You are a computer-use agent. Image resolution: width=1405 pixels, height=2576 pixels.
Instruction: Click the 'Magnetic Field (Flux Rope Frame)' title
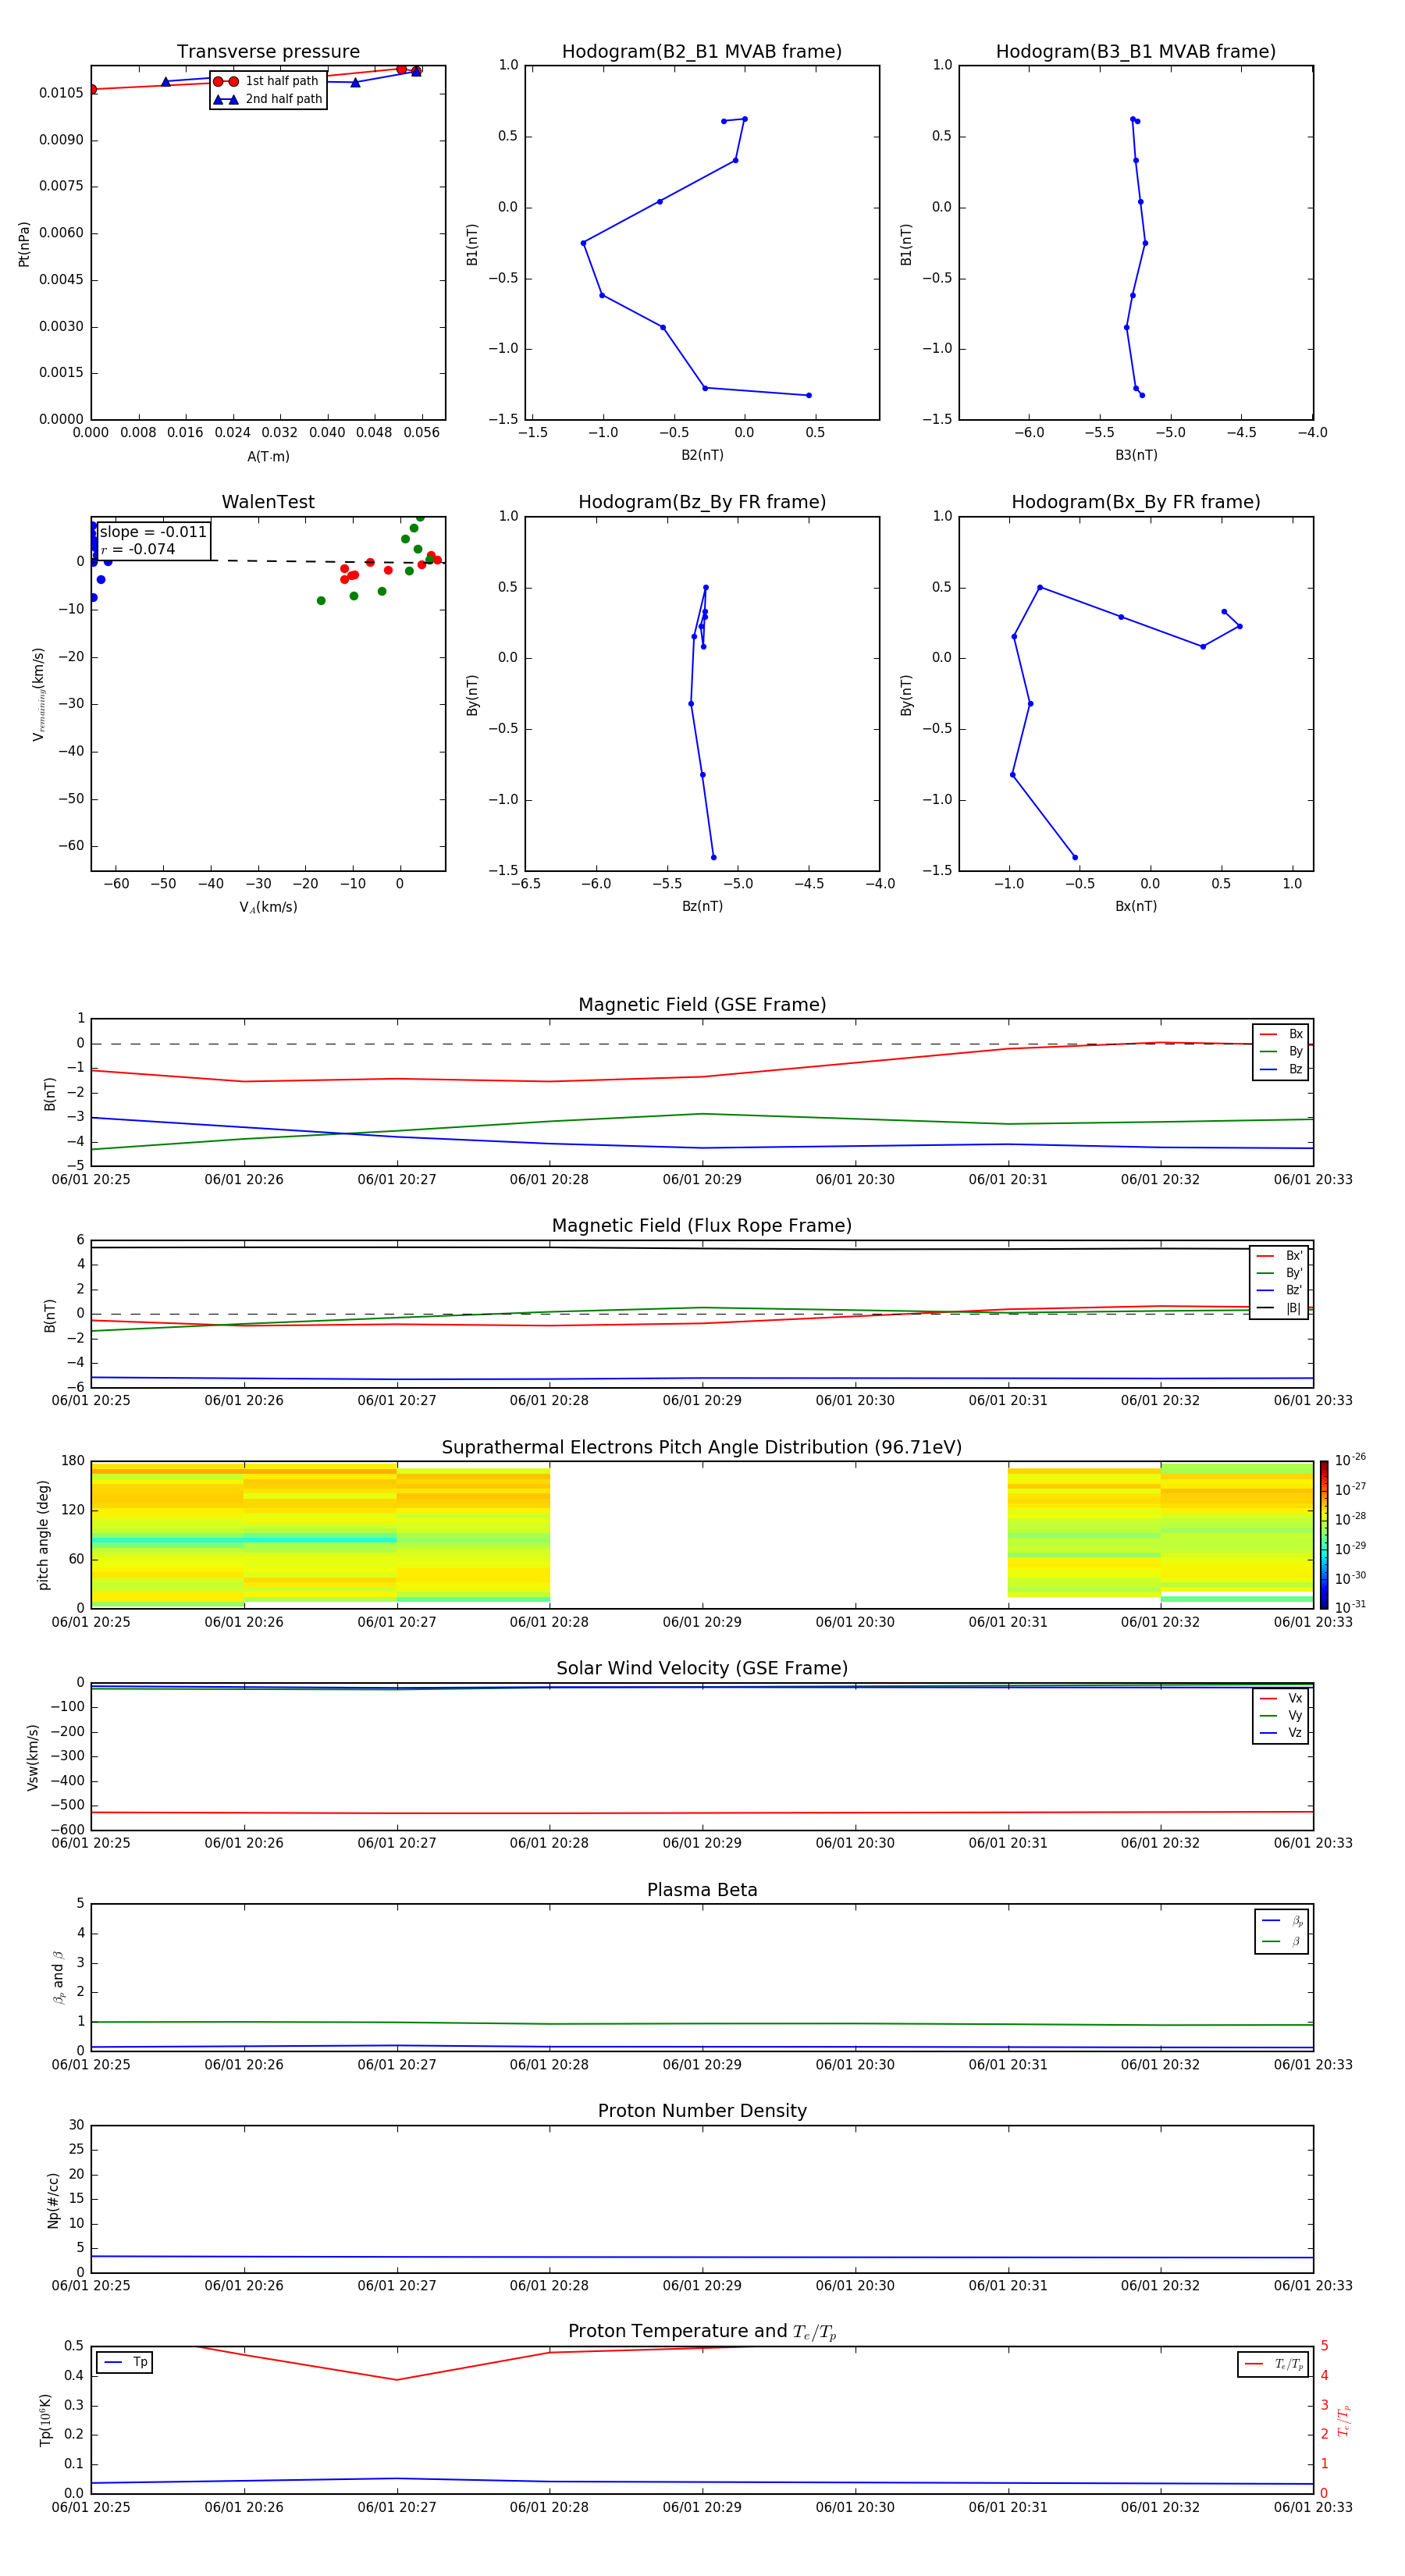click(702, 1226)
